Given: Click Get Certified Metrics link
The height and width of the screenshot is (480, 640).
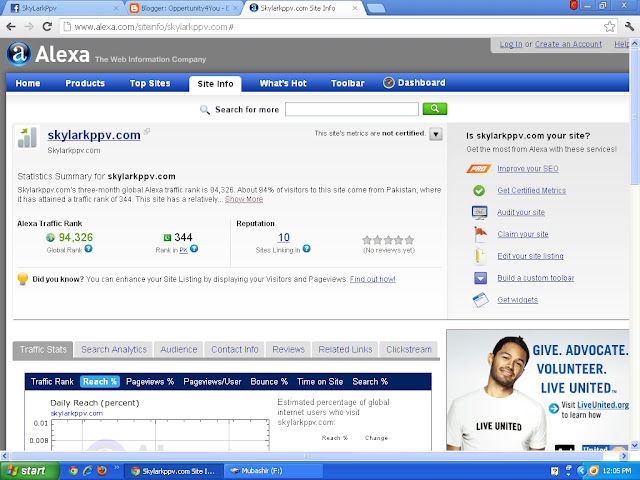Looking at the screenshot, I should [x=531, y=191].
